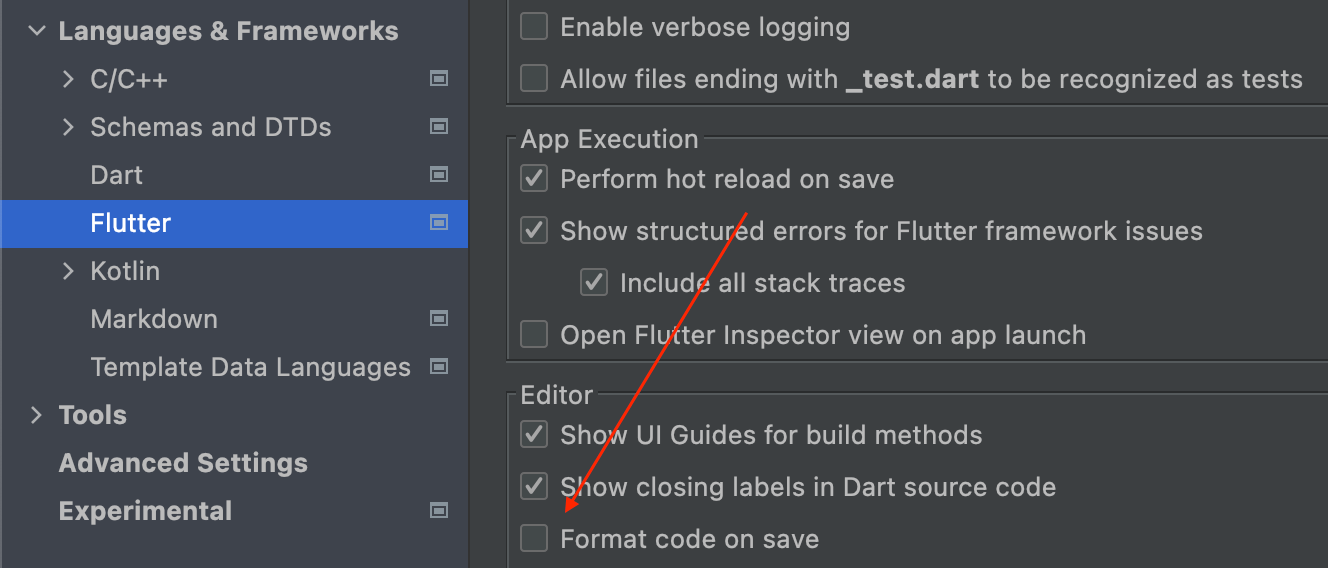Screen dimensions: 1328x568
Task: Click project-level icon next to Schemas and DTDs
Action: coord(438,127)
